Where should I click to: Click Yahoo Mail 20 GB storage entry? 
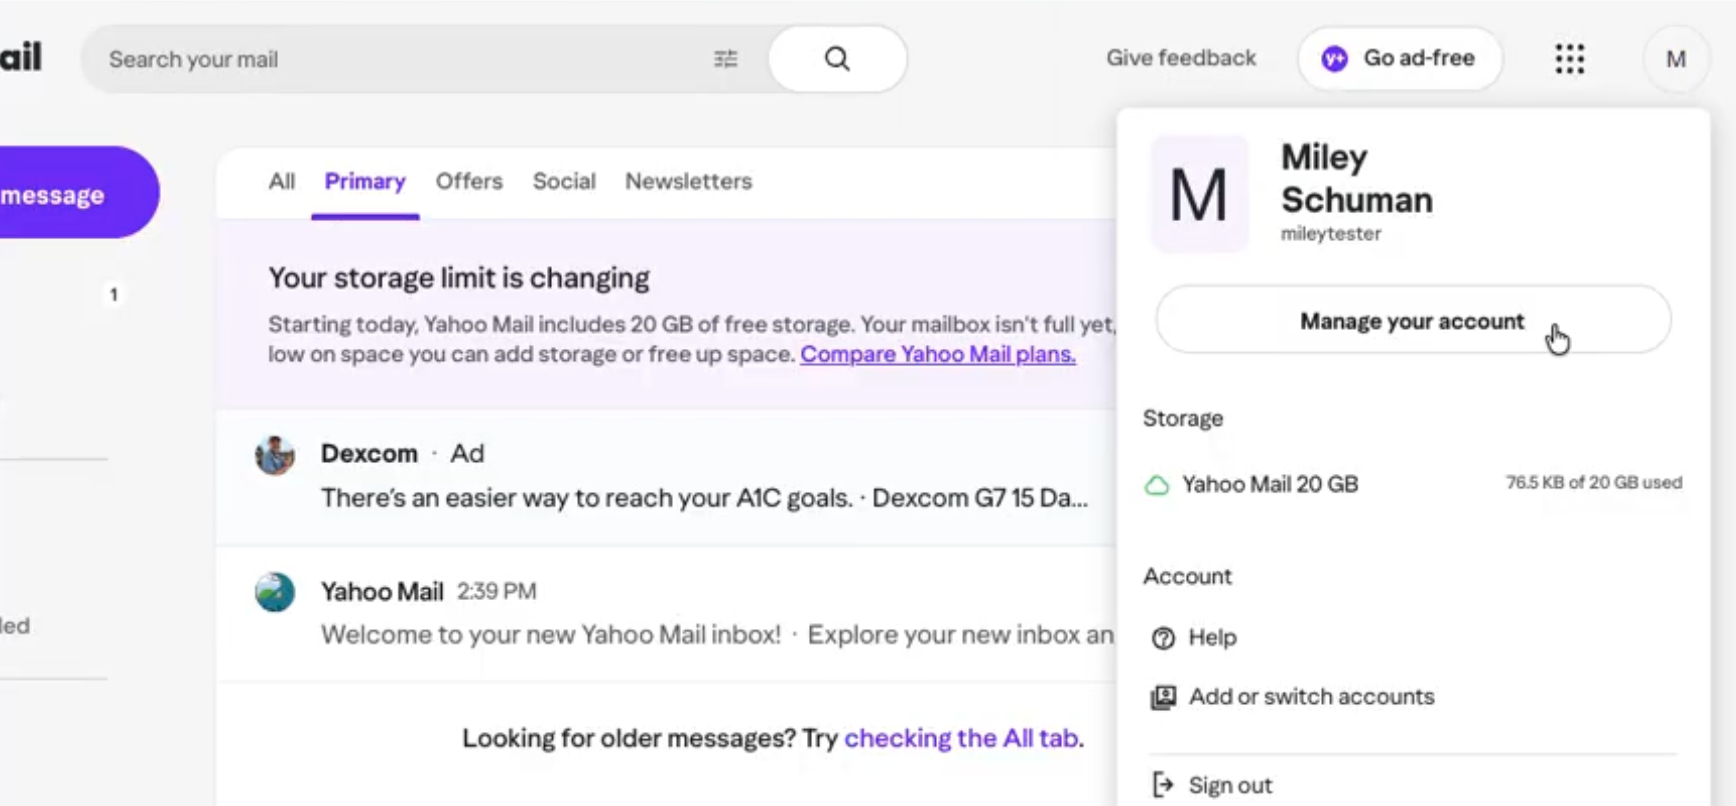click(1270, 485)
